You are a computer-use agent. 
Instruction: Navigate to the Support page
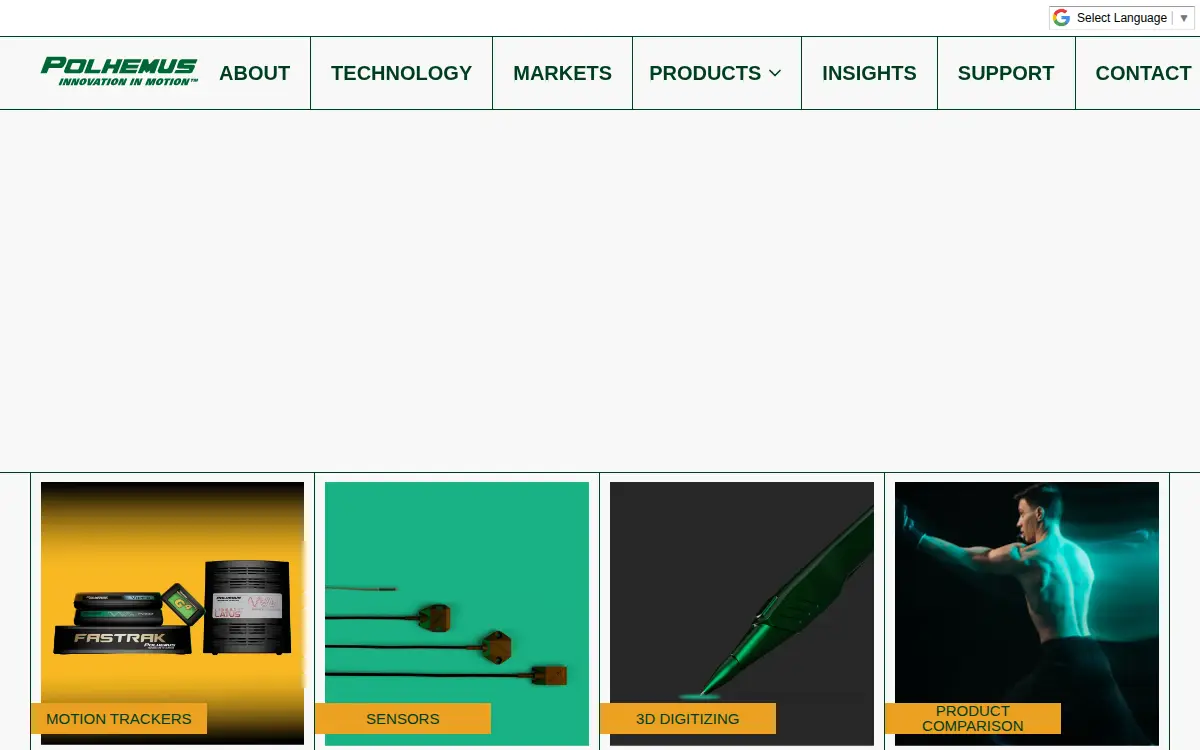pos(1006,73)
